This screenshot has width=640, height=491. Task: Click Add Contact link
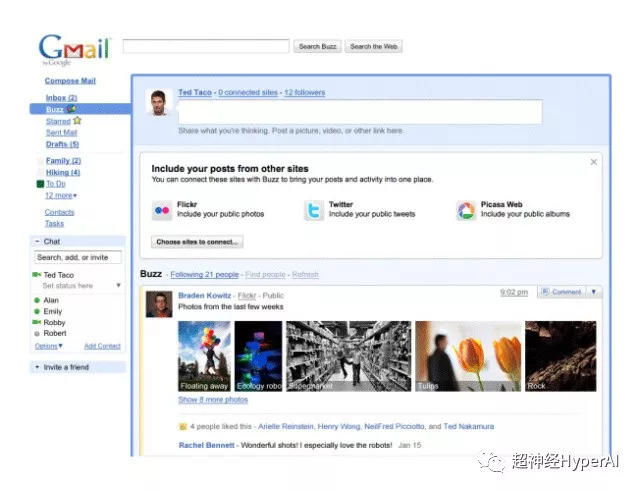(102, 346)
